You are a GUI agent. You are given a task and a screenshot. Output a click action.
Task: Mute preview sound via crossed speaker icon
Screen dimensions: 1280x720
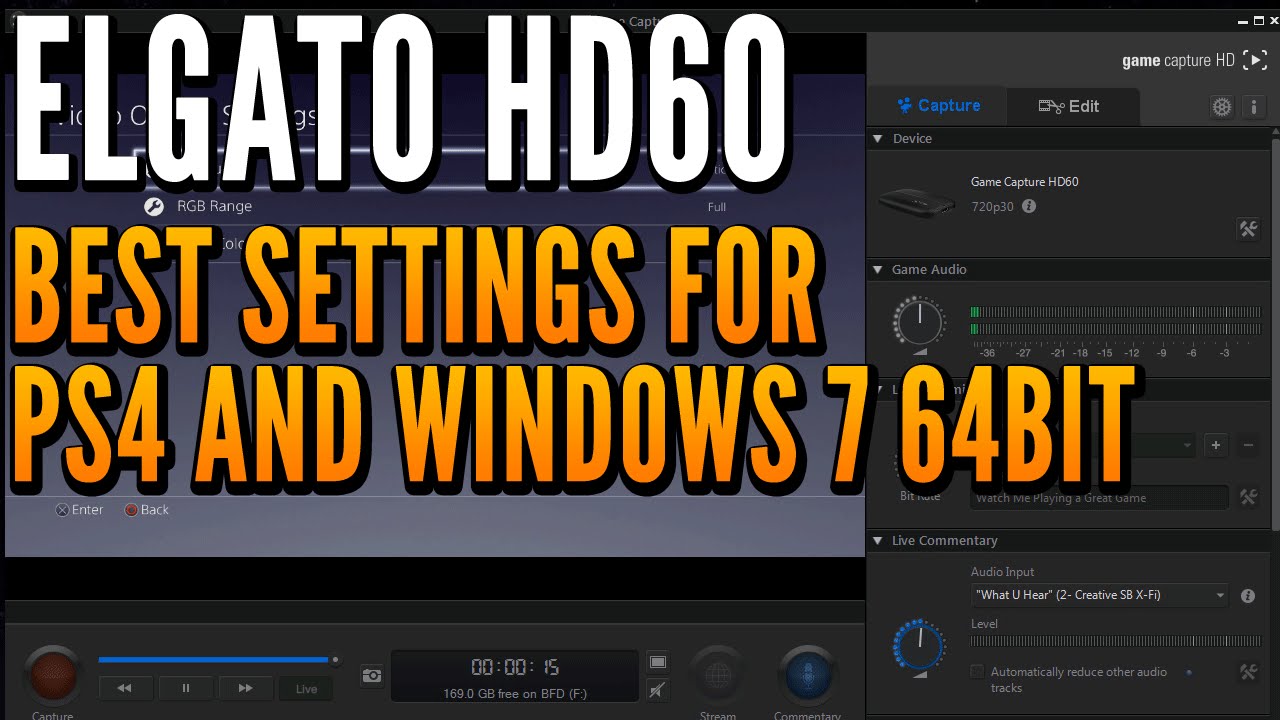click(x=657, y=689)
